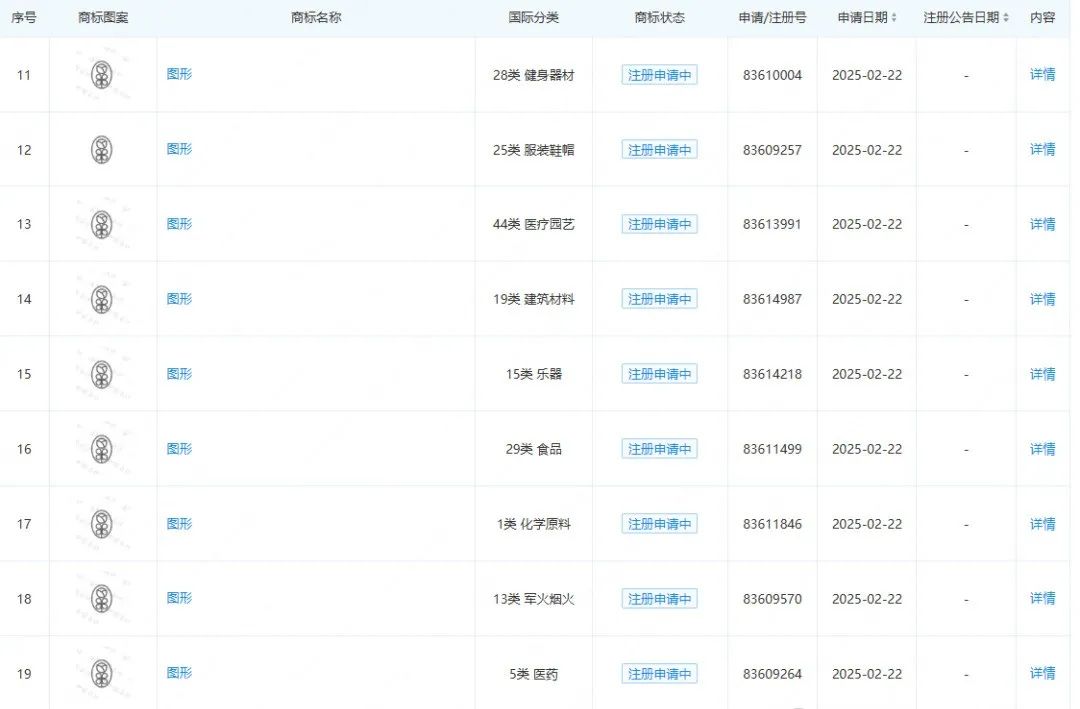Select registration number 83614987
This screenshot has width=1080, height=709.
click(x=772, y=300)
